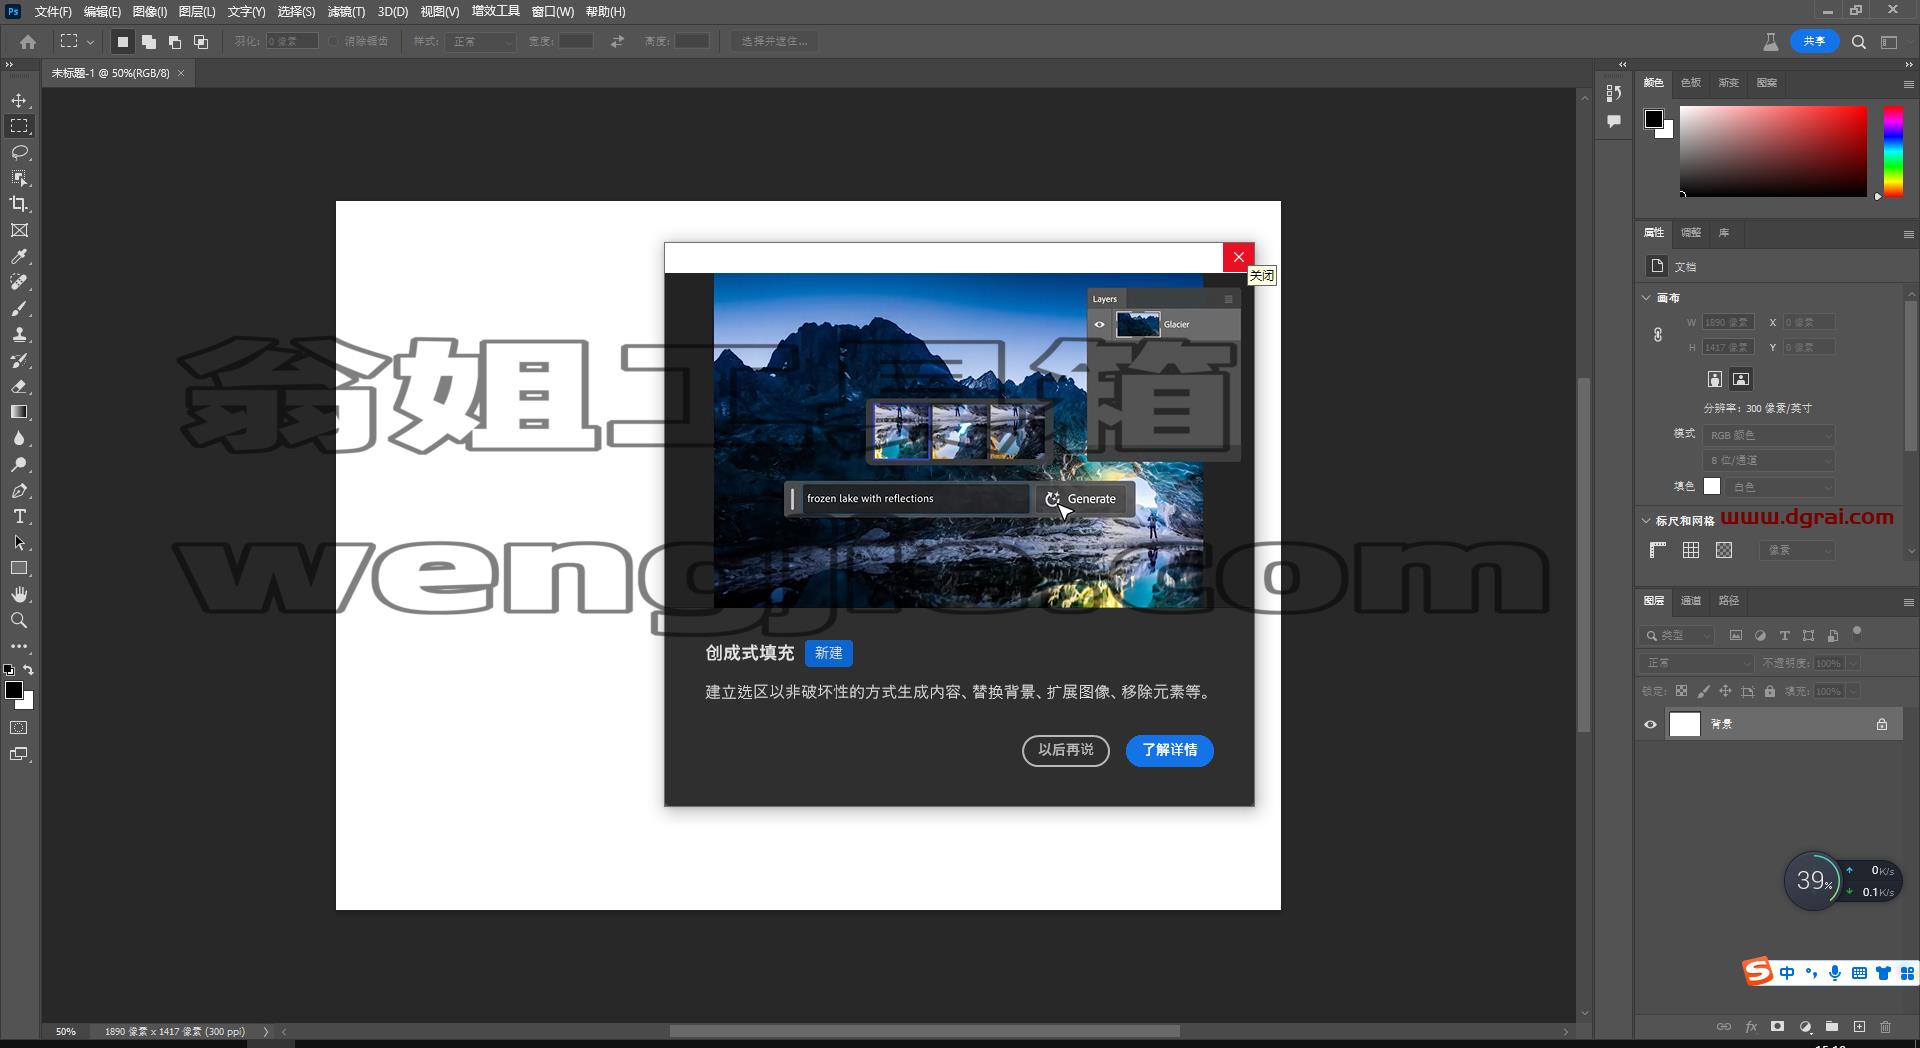The image size is (1920, 1048).
Task: Swap foreground and background colors icon
Action: 29,670
